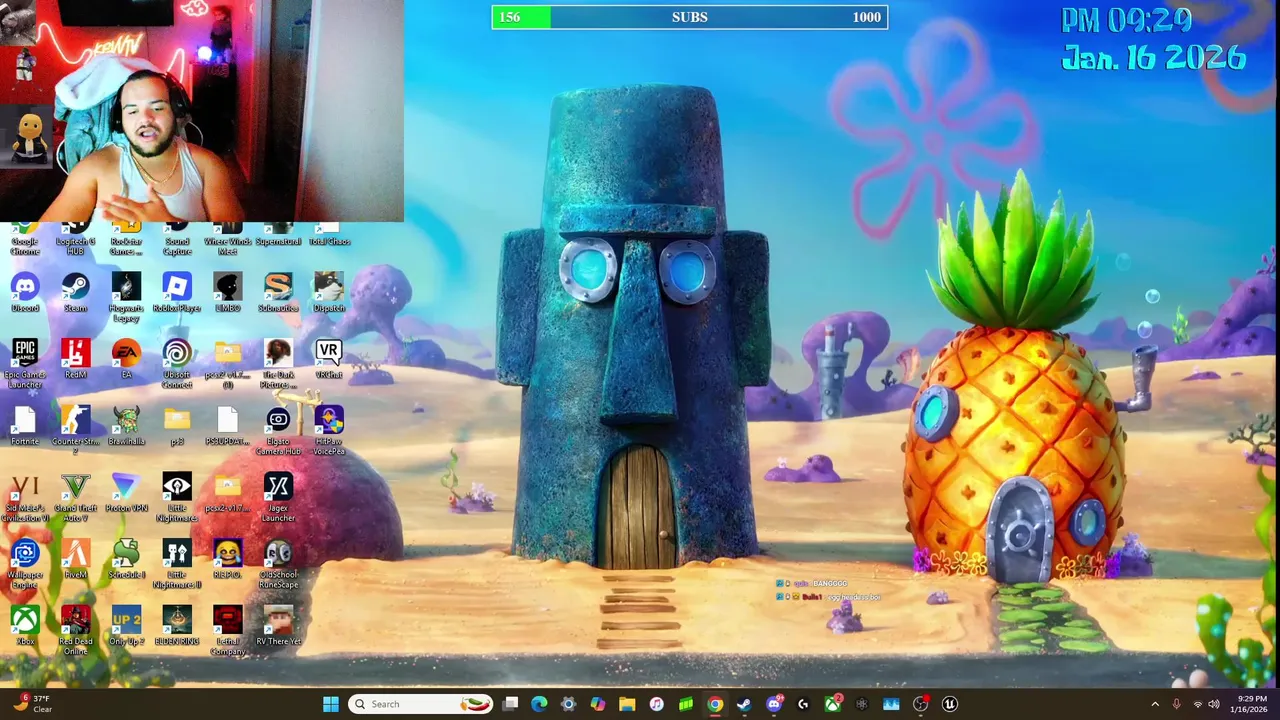Screen dimensions: 1280x720
Task: Click the taskbar Search box
Action: pos(420,704)
